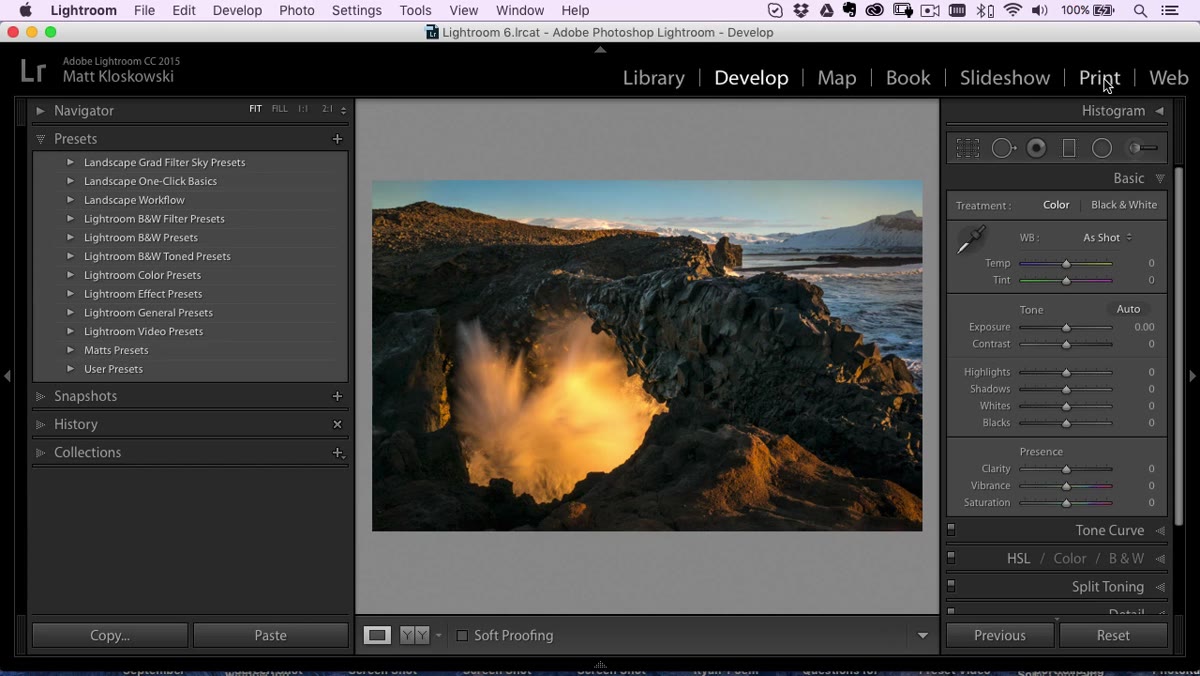
Task: Switch to the Print module
Action: click(1099, 78)
